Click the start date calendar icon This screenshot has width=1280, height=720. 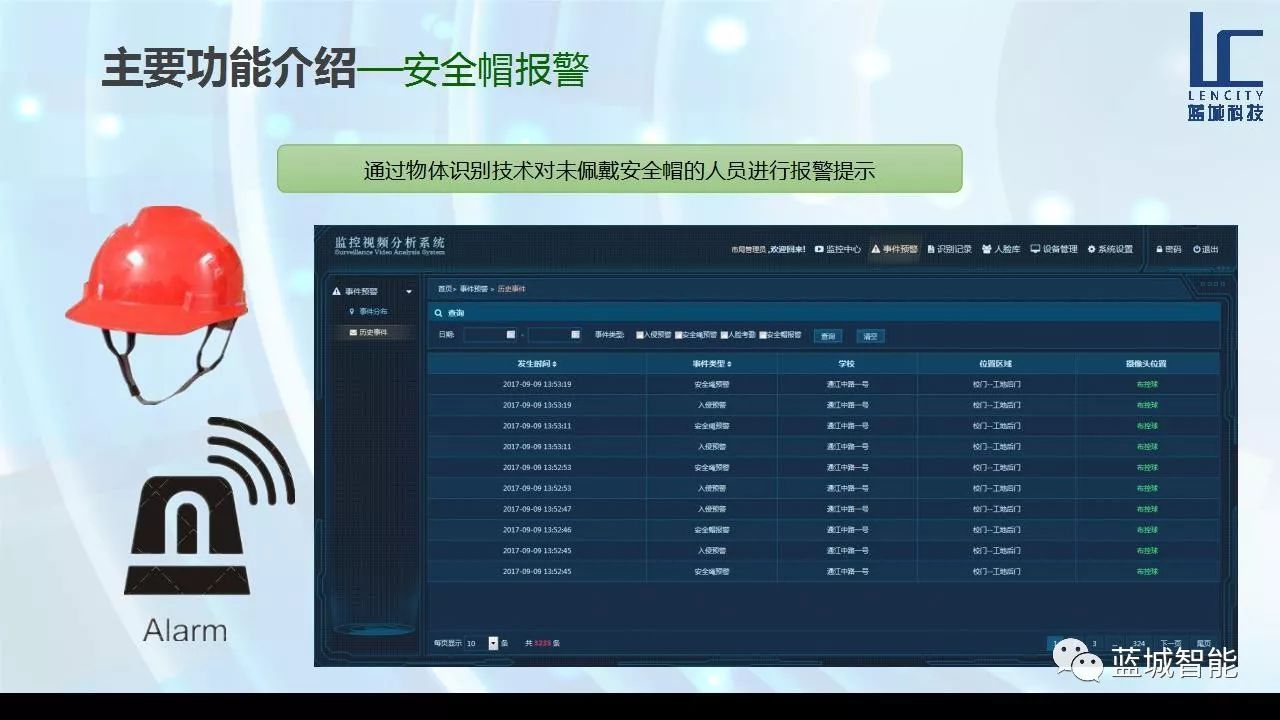511,335
